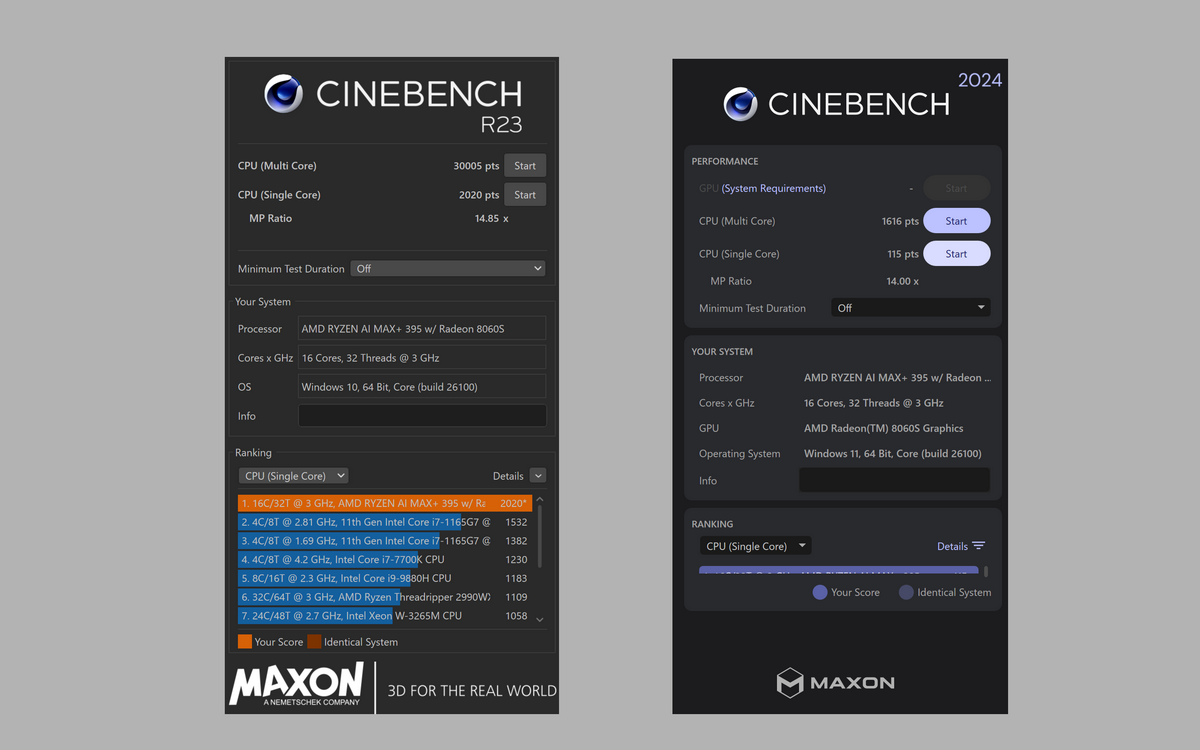The image size is (1200, 750).
Task: Open Minimum Test Duration dropdown in Cinebench 2024
Action: point(910,308)
